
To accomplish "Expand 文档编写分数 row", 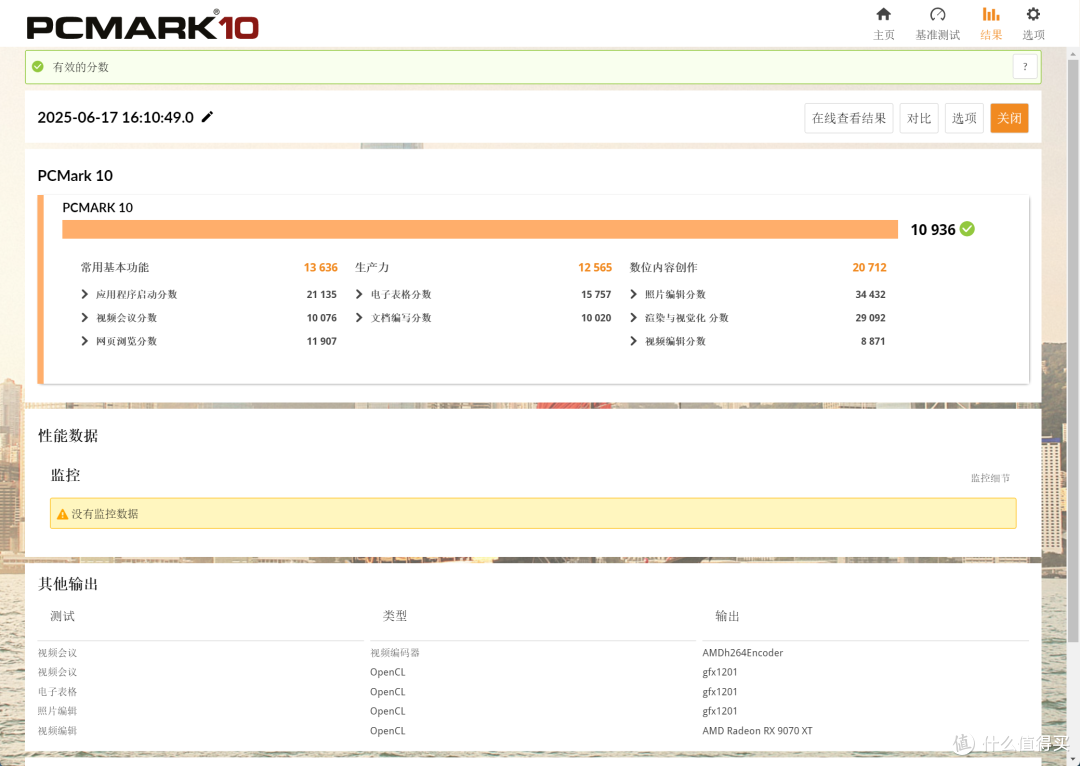I will pyautogui.click(x=359, y=318).
